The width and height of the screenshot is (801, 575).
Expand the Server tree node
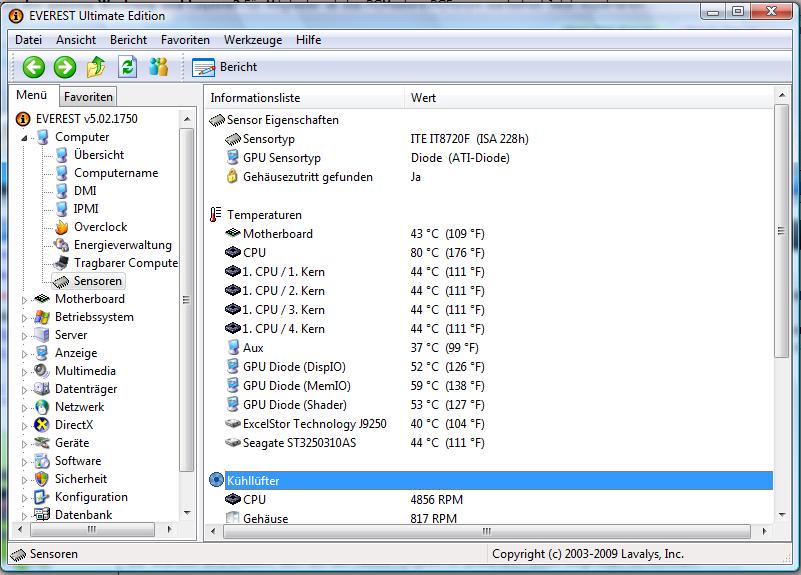(24, 336)
